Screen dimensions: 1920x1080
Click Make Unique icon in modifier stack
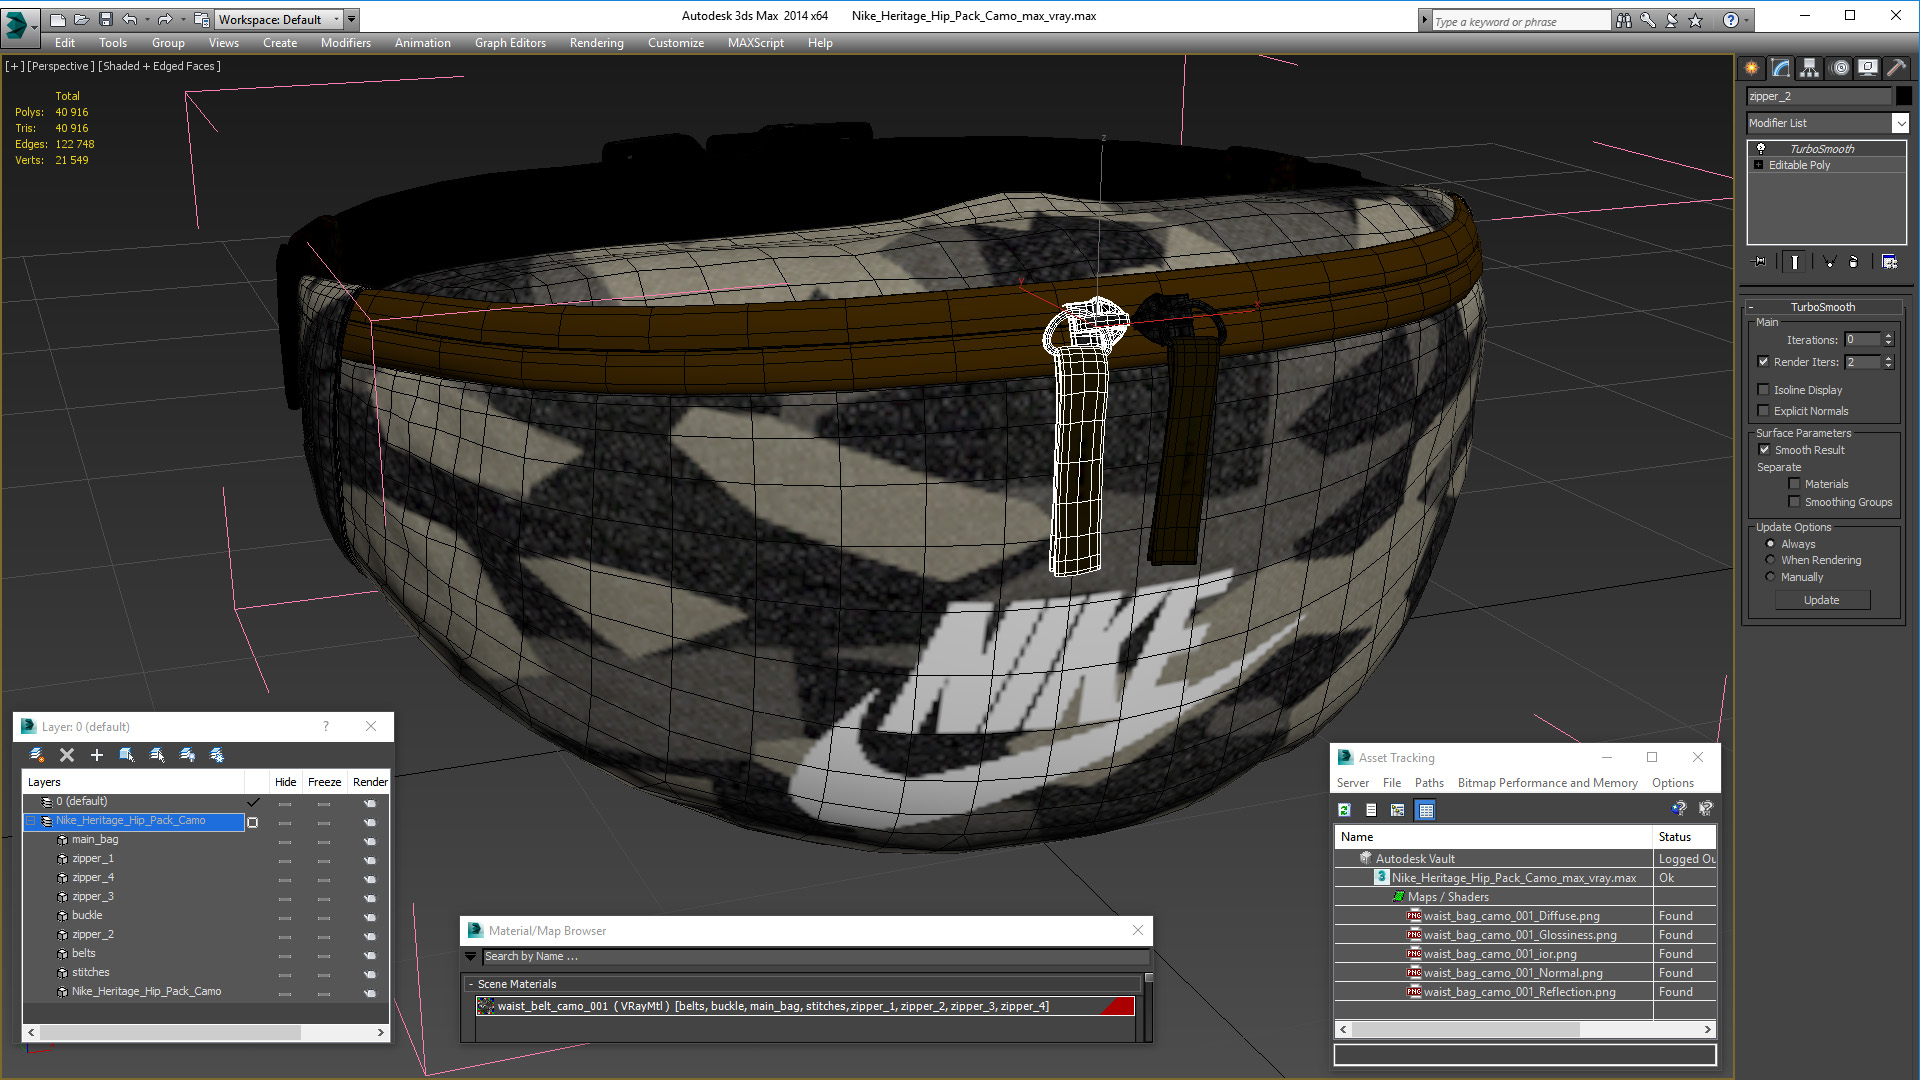(1829, 262)
